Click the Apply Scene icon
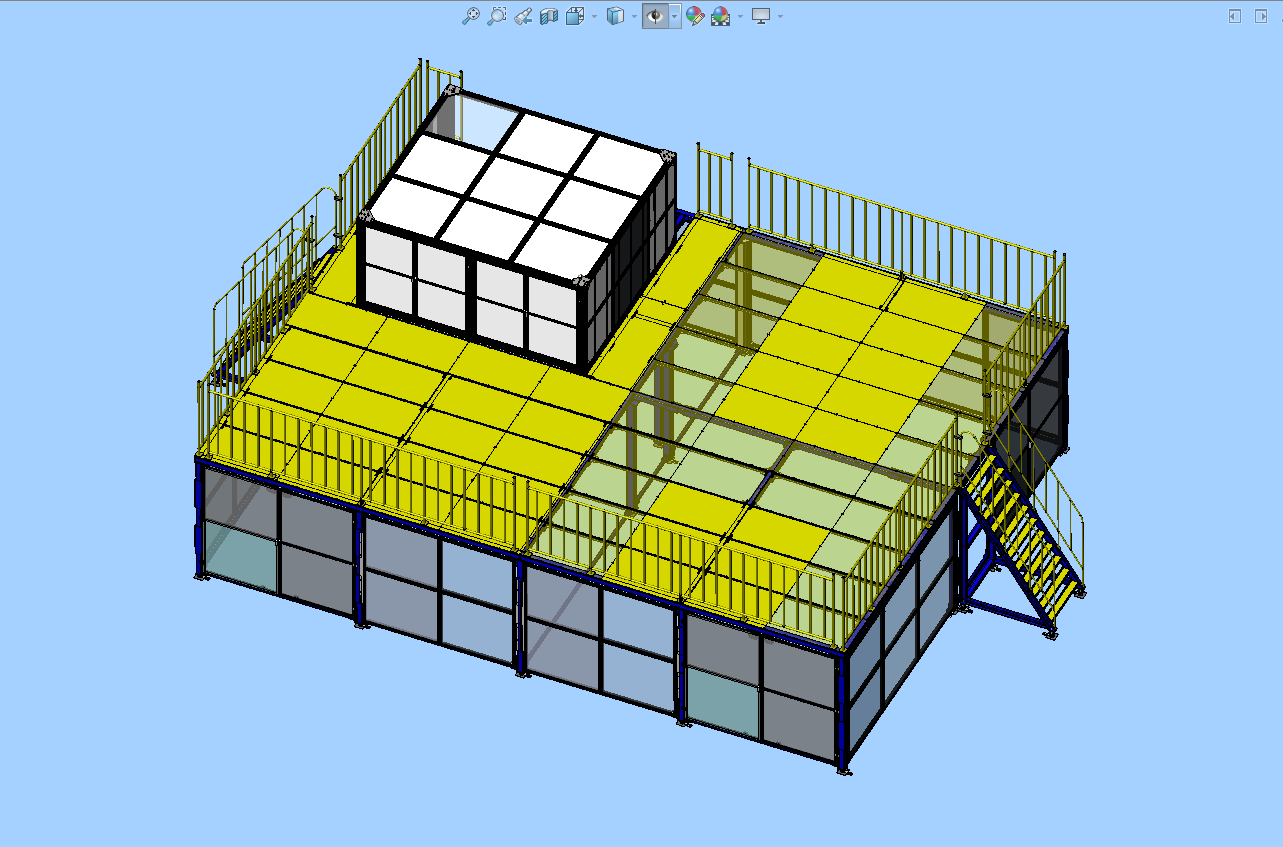The height and width of the screenshot is (847, 1283). tap(720, 16)
